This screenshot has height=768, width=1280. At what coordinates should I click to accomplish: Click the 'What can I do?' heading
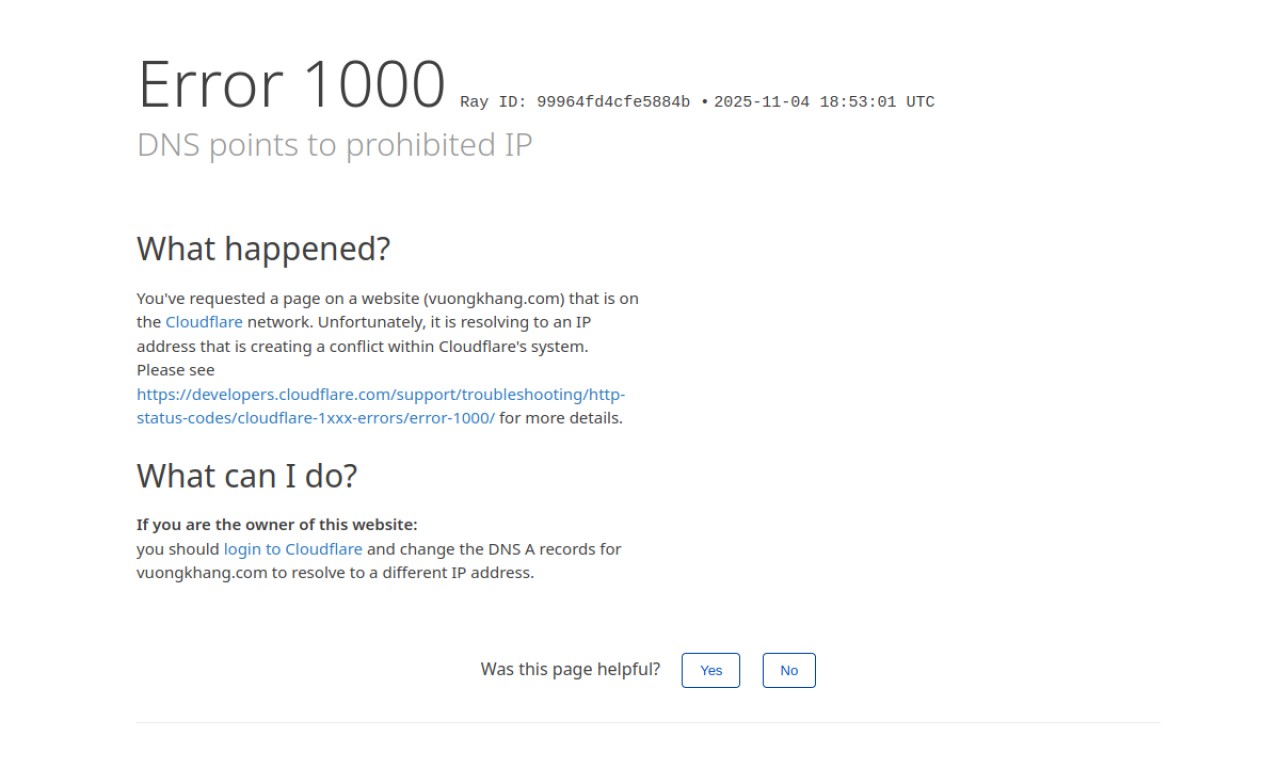246,475
